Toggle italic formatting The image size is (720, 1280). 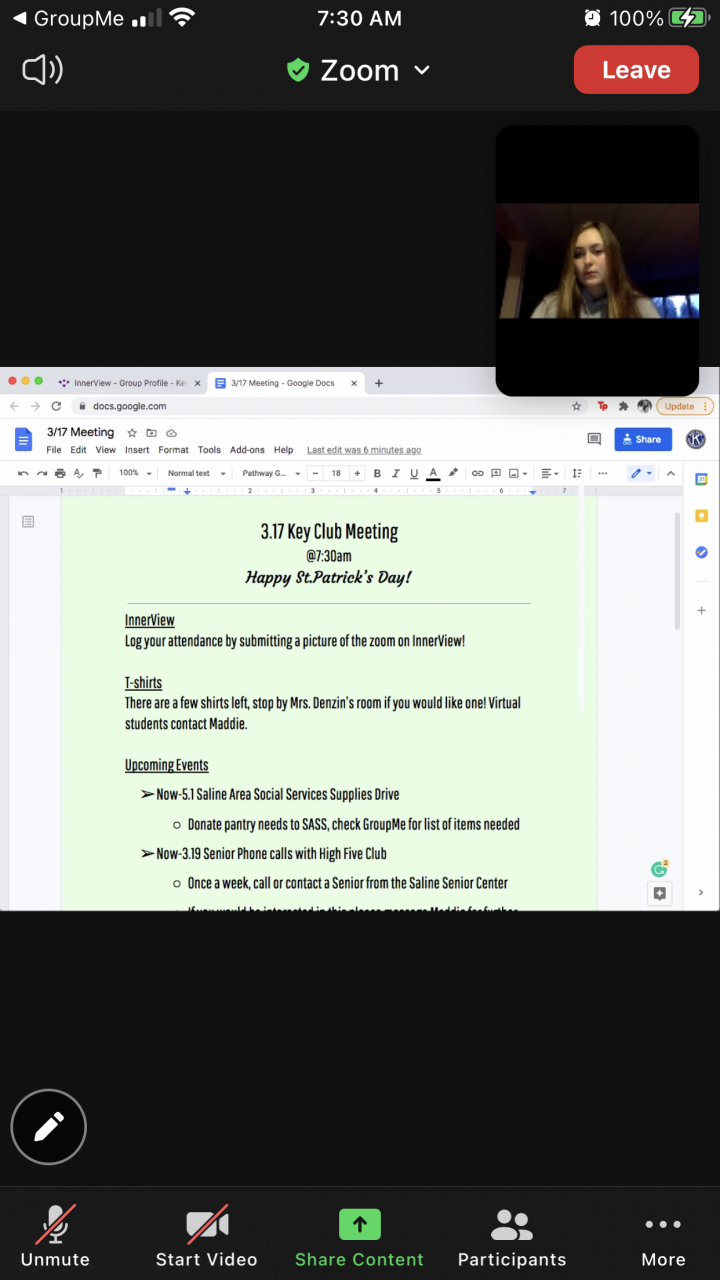point(396,473)
